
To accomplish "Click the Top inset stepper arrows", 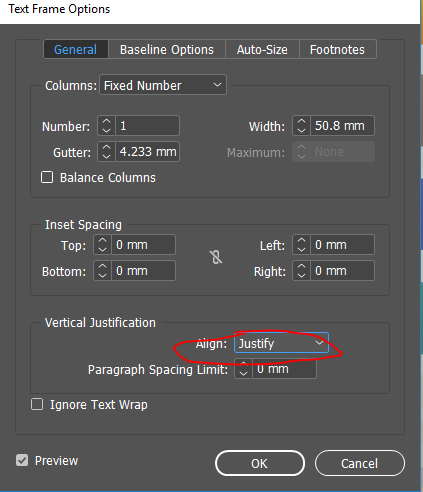I will (102, 245).
